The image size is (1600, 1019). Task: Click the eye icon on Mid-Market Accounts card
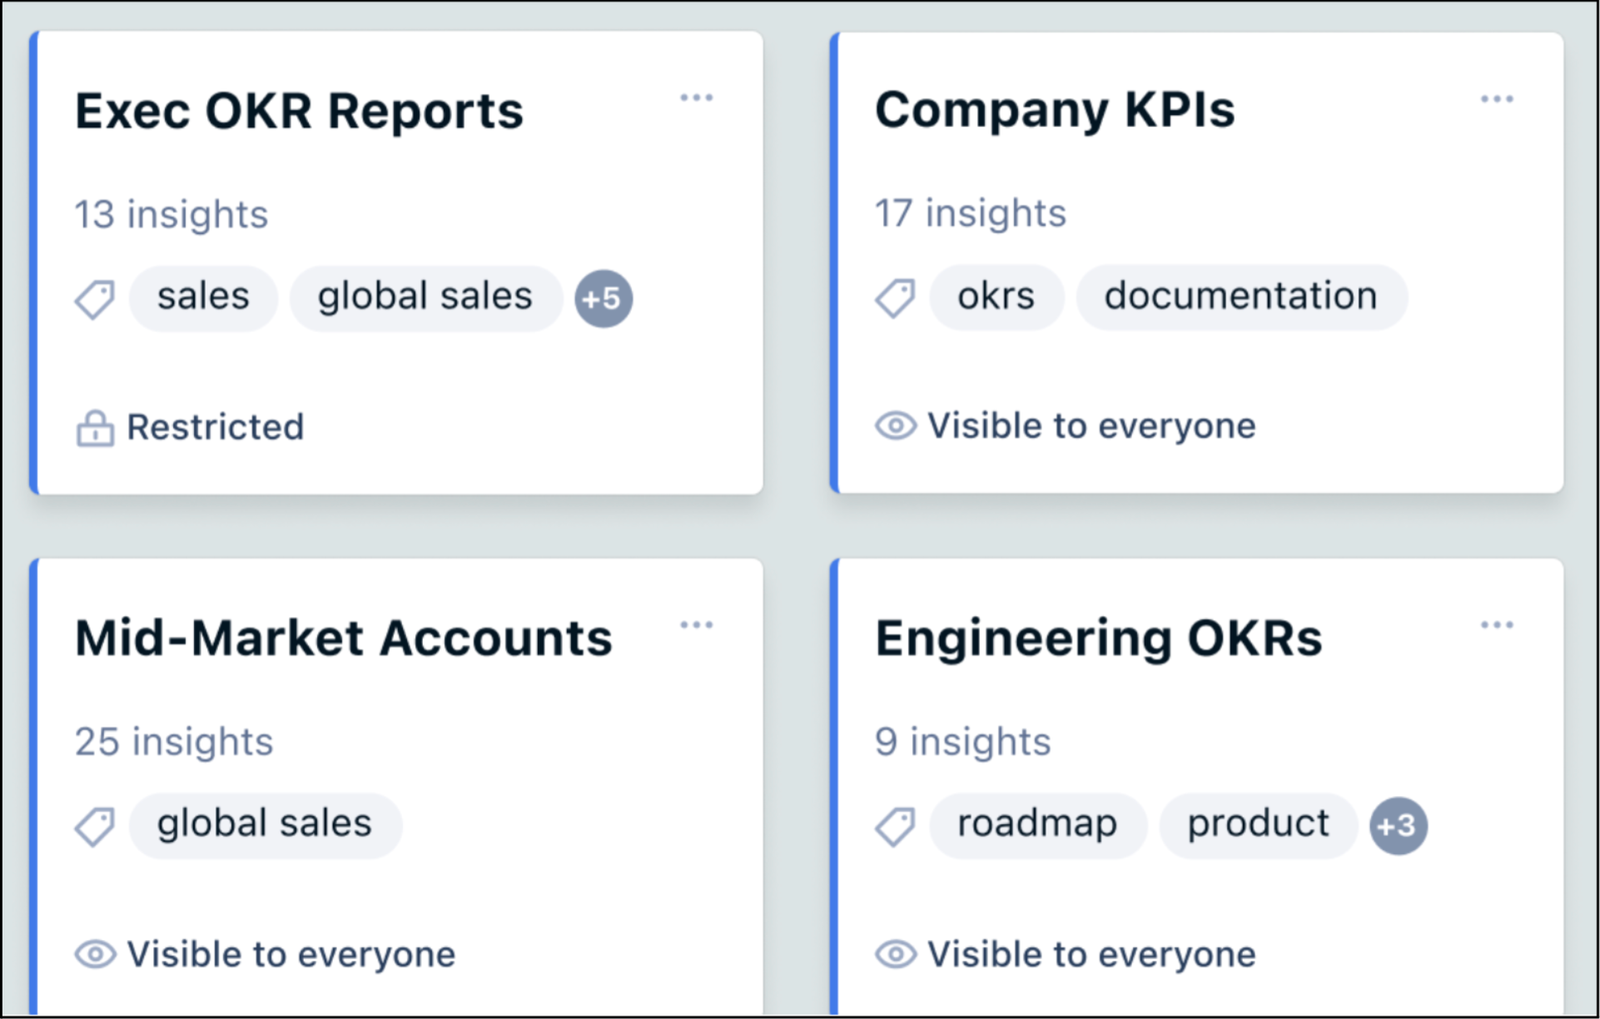(x=95, y=954)
